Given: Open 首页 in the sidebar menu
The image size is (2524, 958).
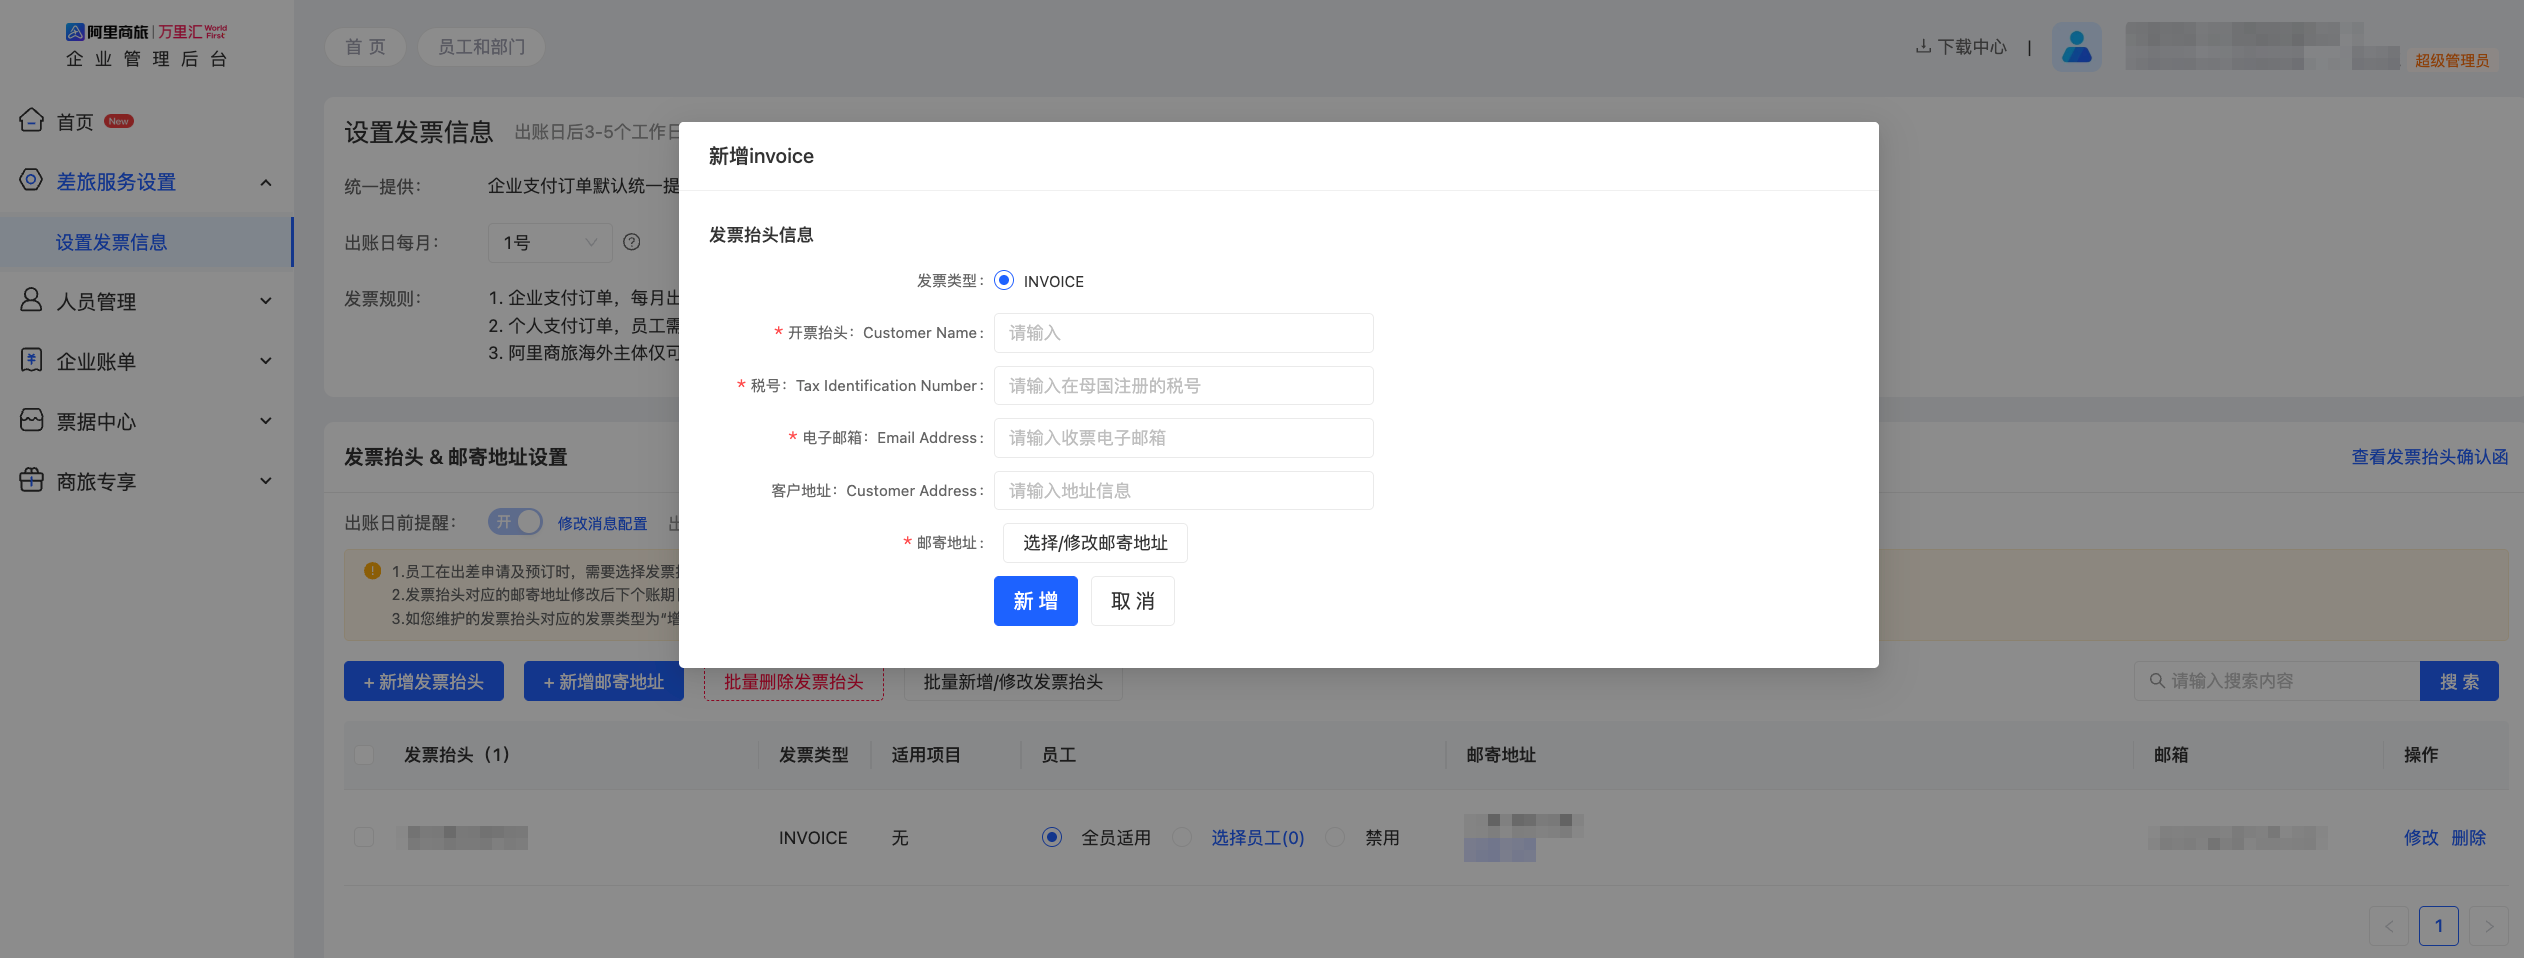Looking at the screenshot, I should (75, 122).
